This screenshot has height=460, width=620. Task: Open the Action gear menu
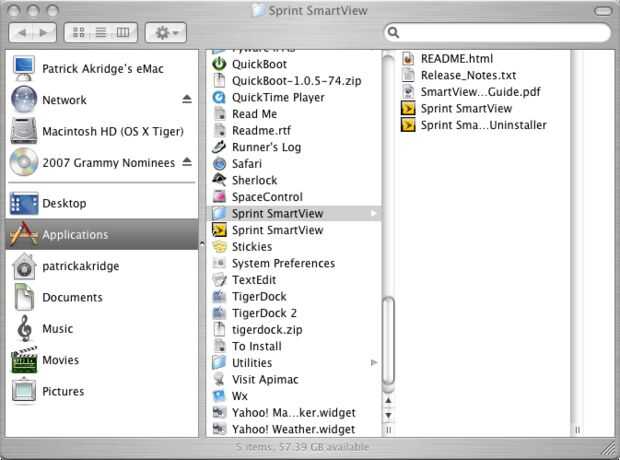[166, 32]
